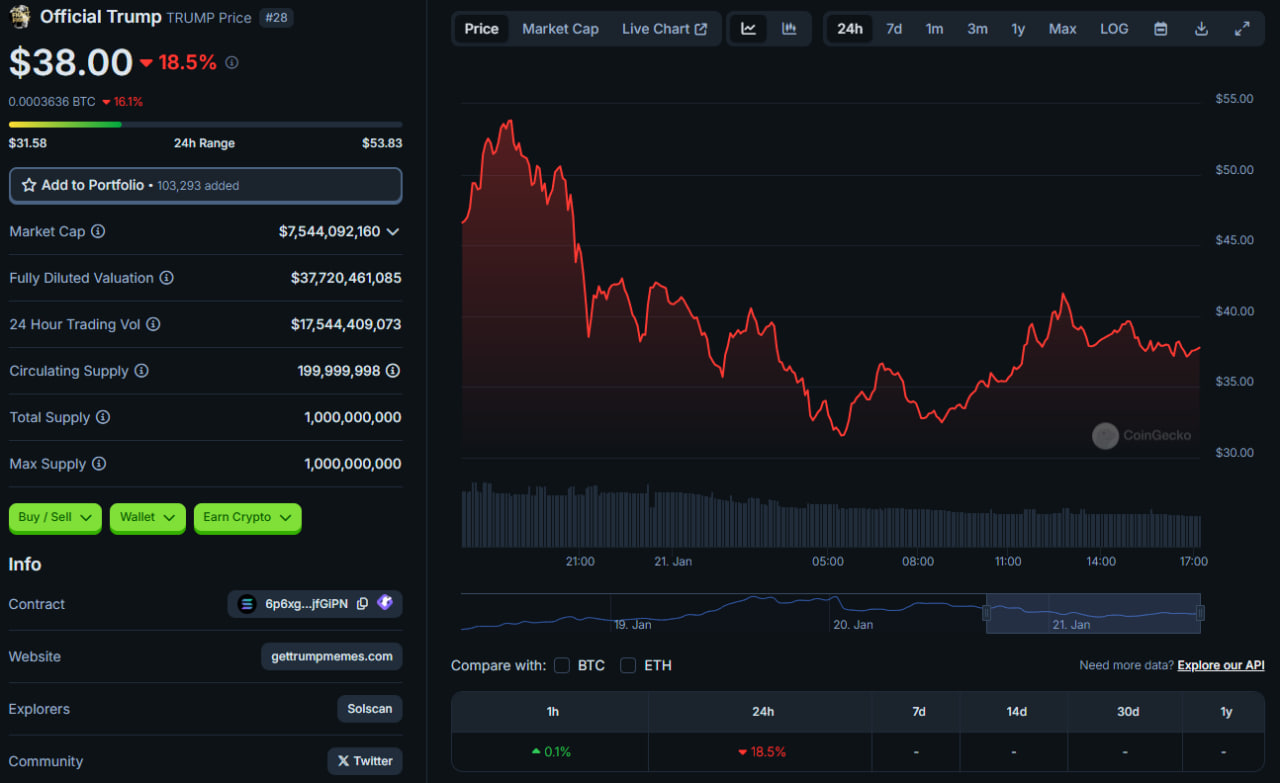Expand chart to fullscreen

[1242, 29]
